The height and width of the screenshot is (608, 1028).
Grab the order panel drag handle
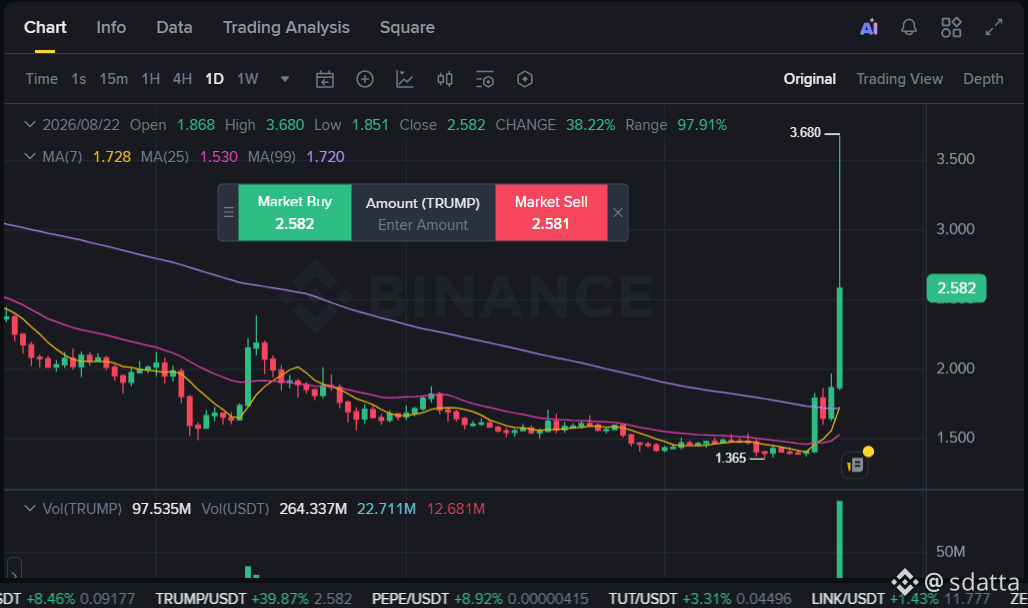pos(229,213)
